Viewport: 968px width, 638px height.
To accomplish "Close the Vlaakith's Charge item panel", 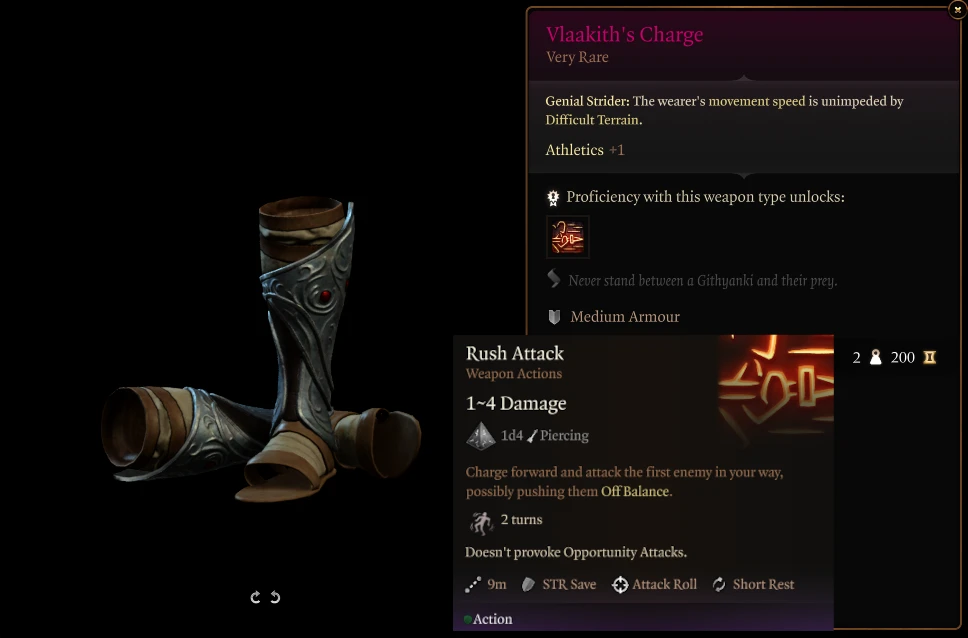I will [x=958, y=9].
